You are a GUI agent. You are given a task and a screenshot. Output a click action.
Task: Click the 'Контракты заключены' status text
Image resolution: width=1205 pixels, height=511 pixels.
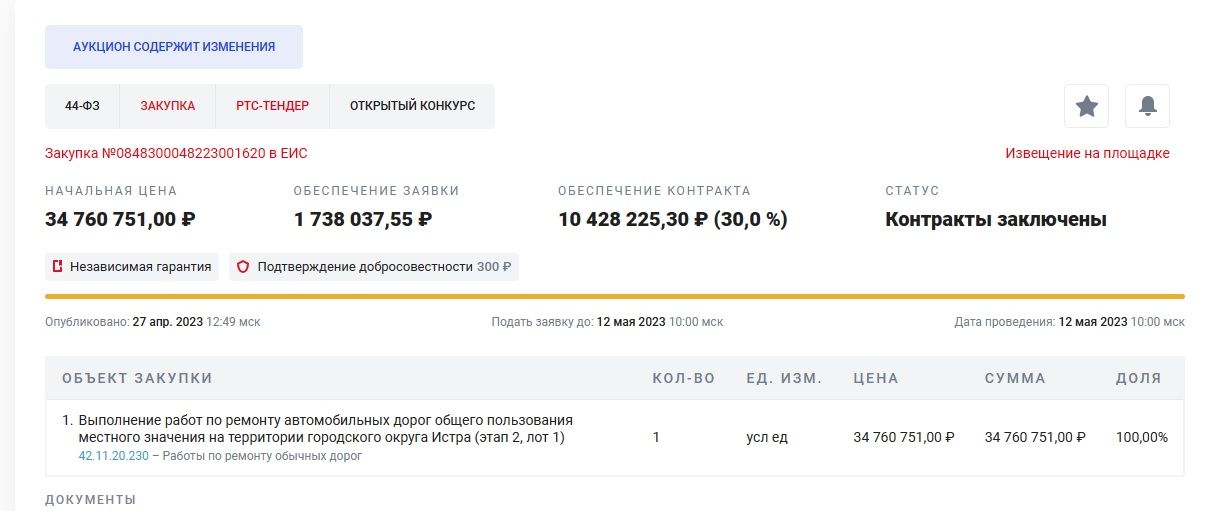[995, 220]
